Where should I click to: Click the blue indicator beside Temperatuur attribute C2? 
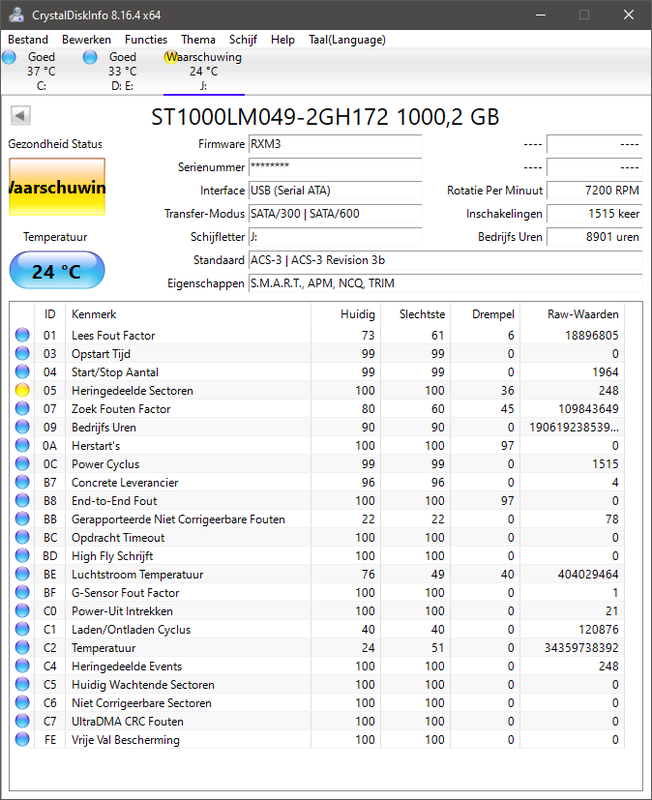[22, 647]
